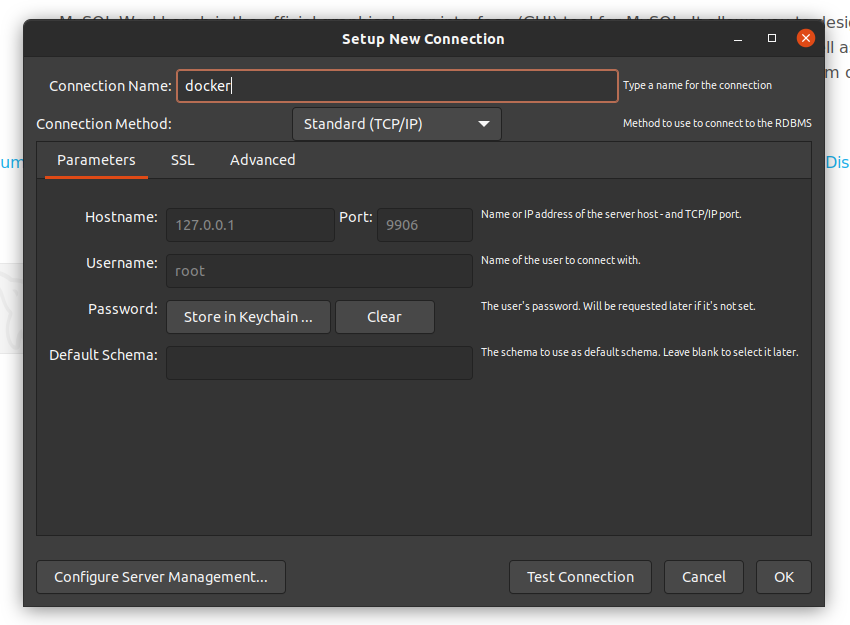
Task: Minimize the Setup New Connection window
Action: 738,38
